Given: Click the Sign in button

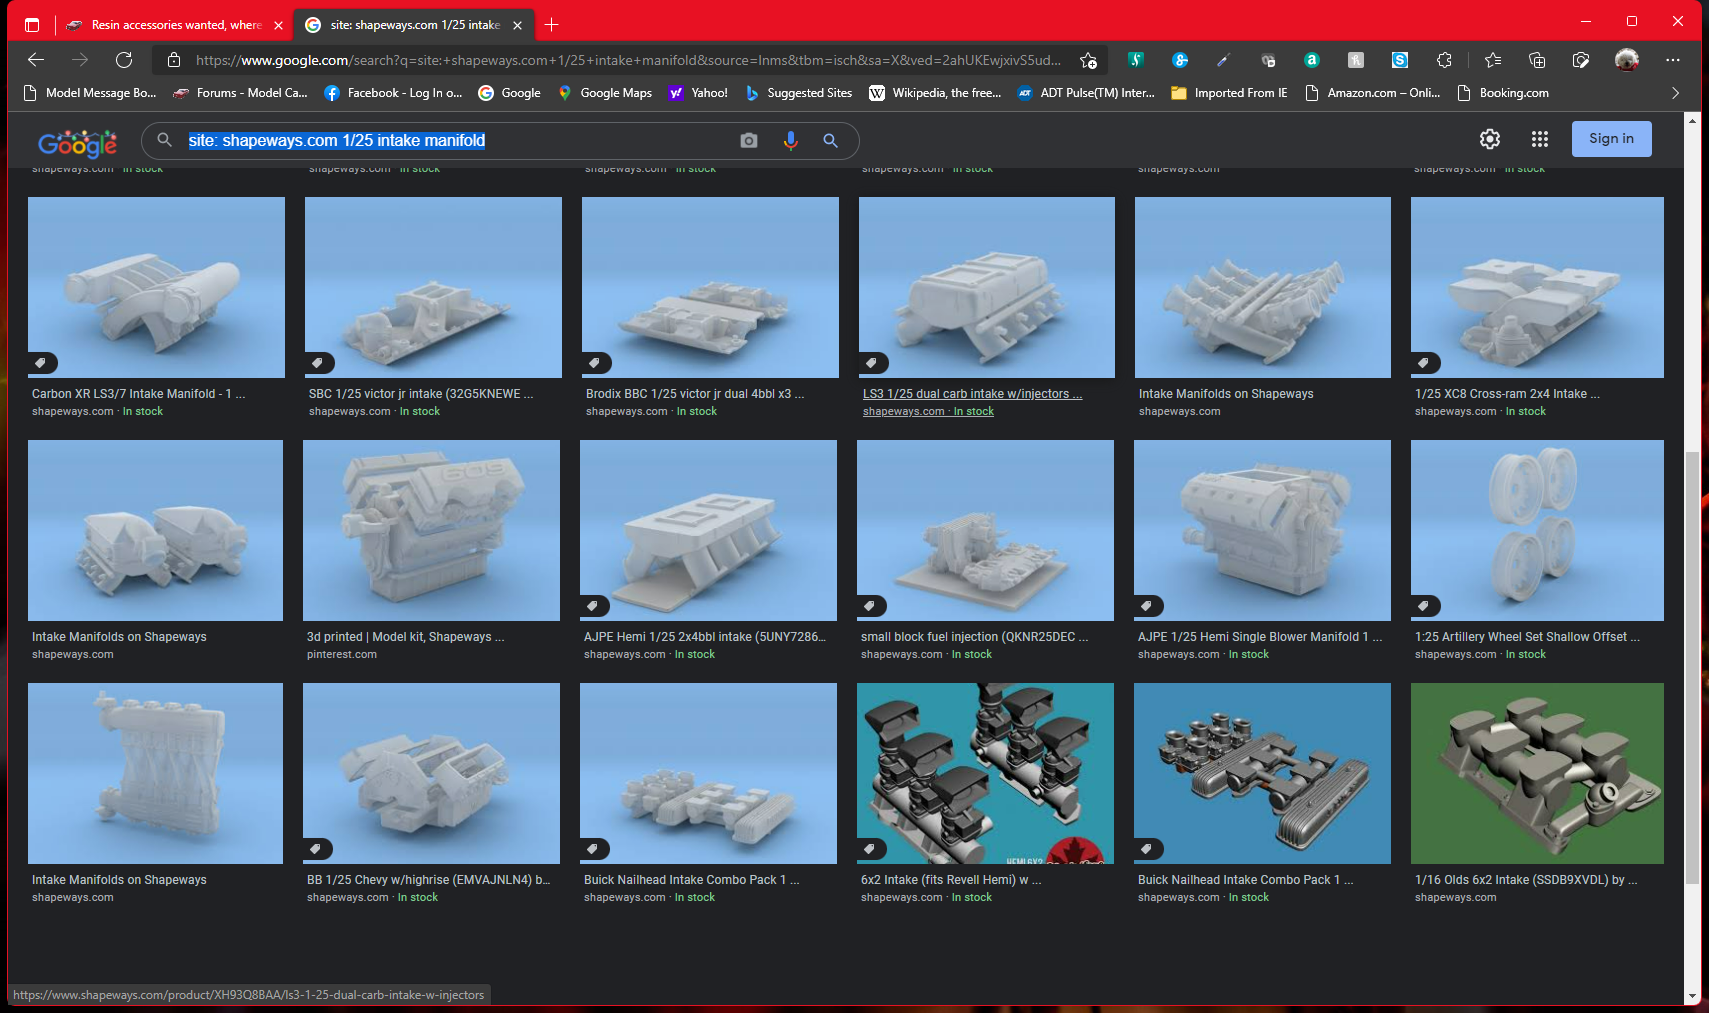Looking at the screenshot, I should click(1611, 139).
